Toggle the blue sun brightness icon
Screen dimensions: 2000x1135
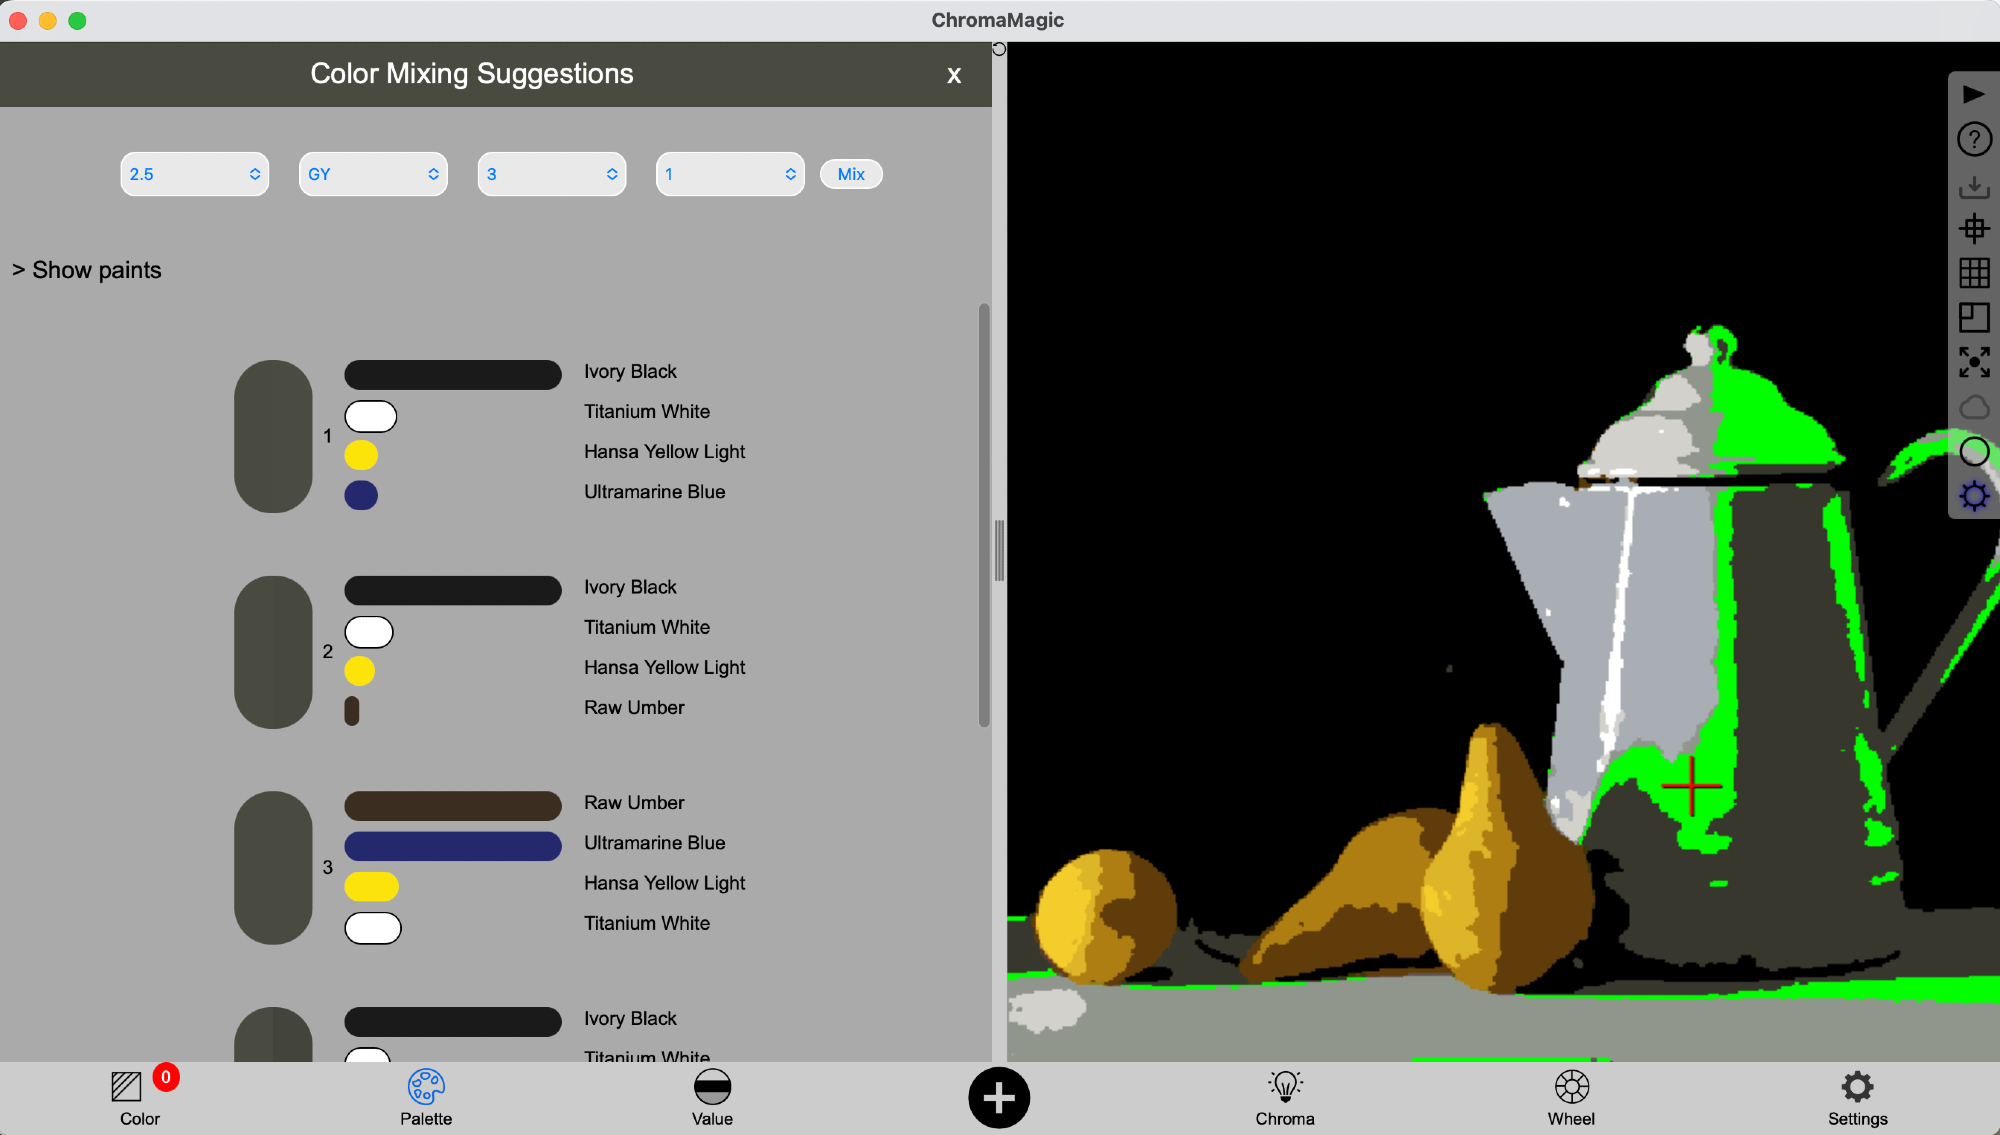coord(1974,496)
